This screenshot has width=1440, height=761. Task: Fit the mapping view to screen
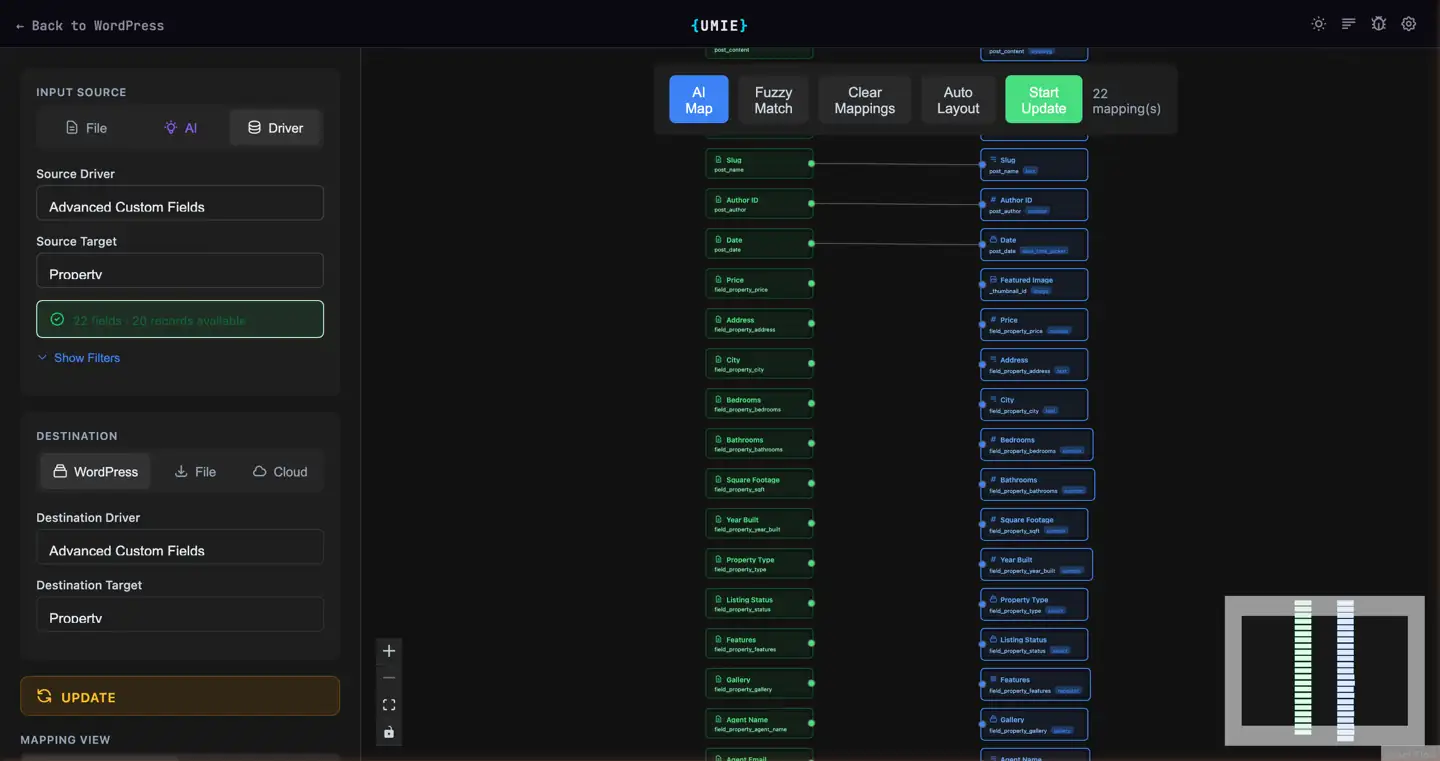(389, 705)
